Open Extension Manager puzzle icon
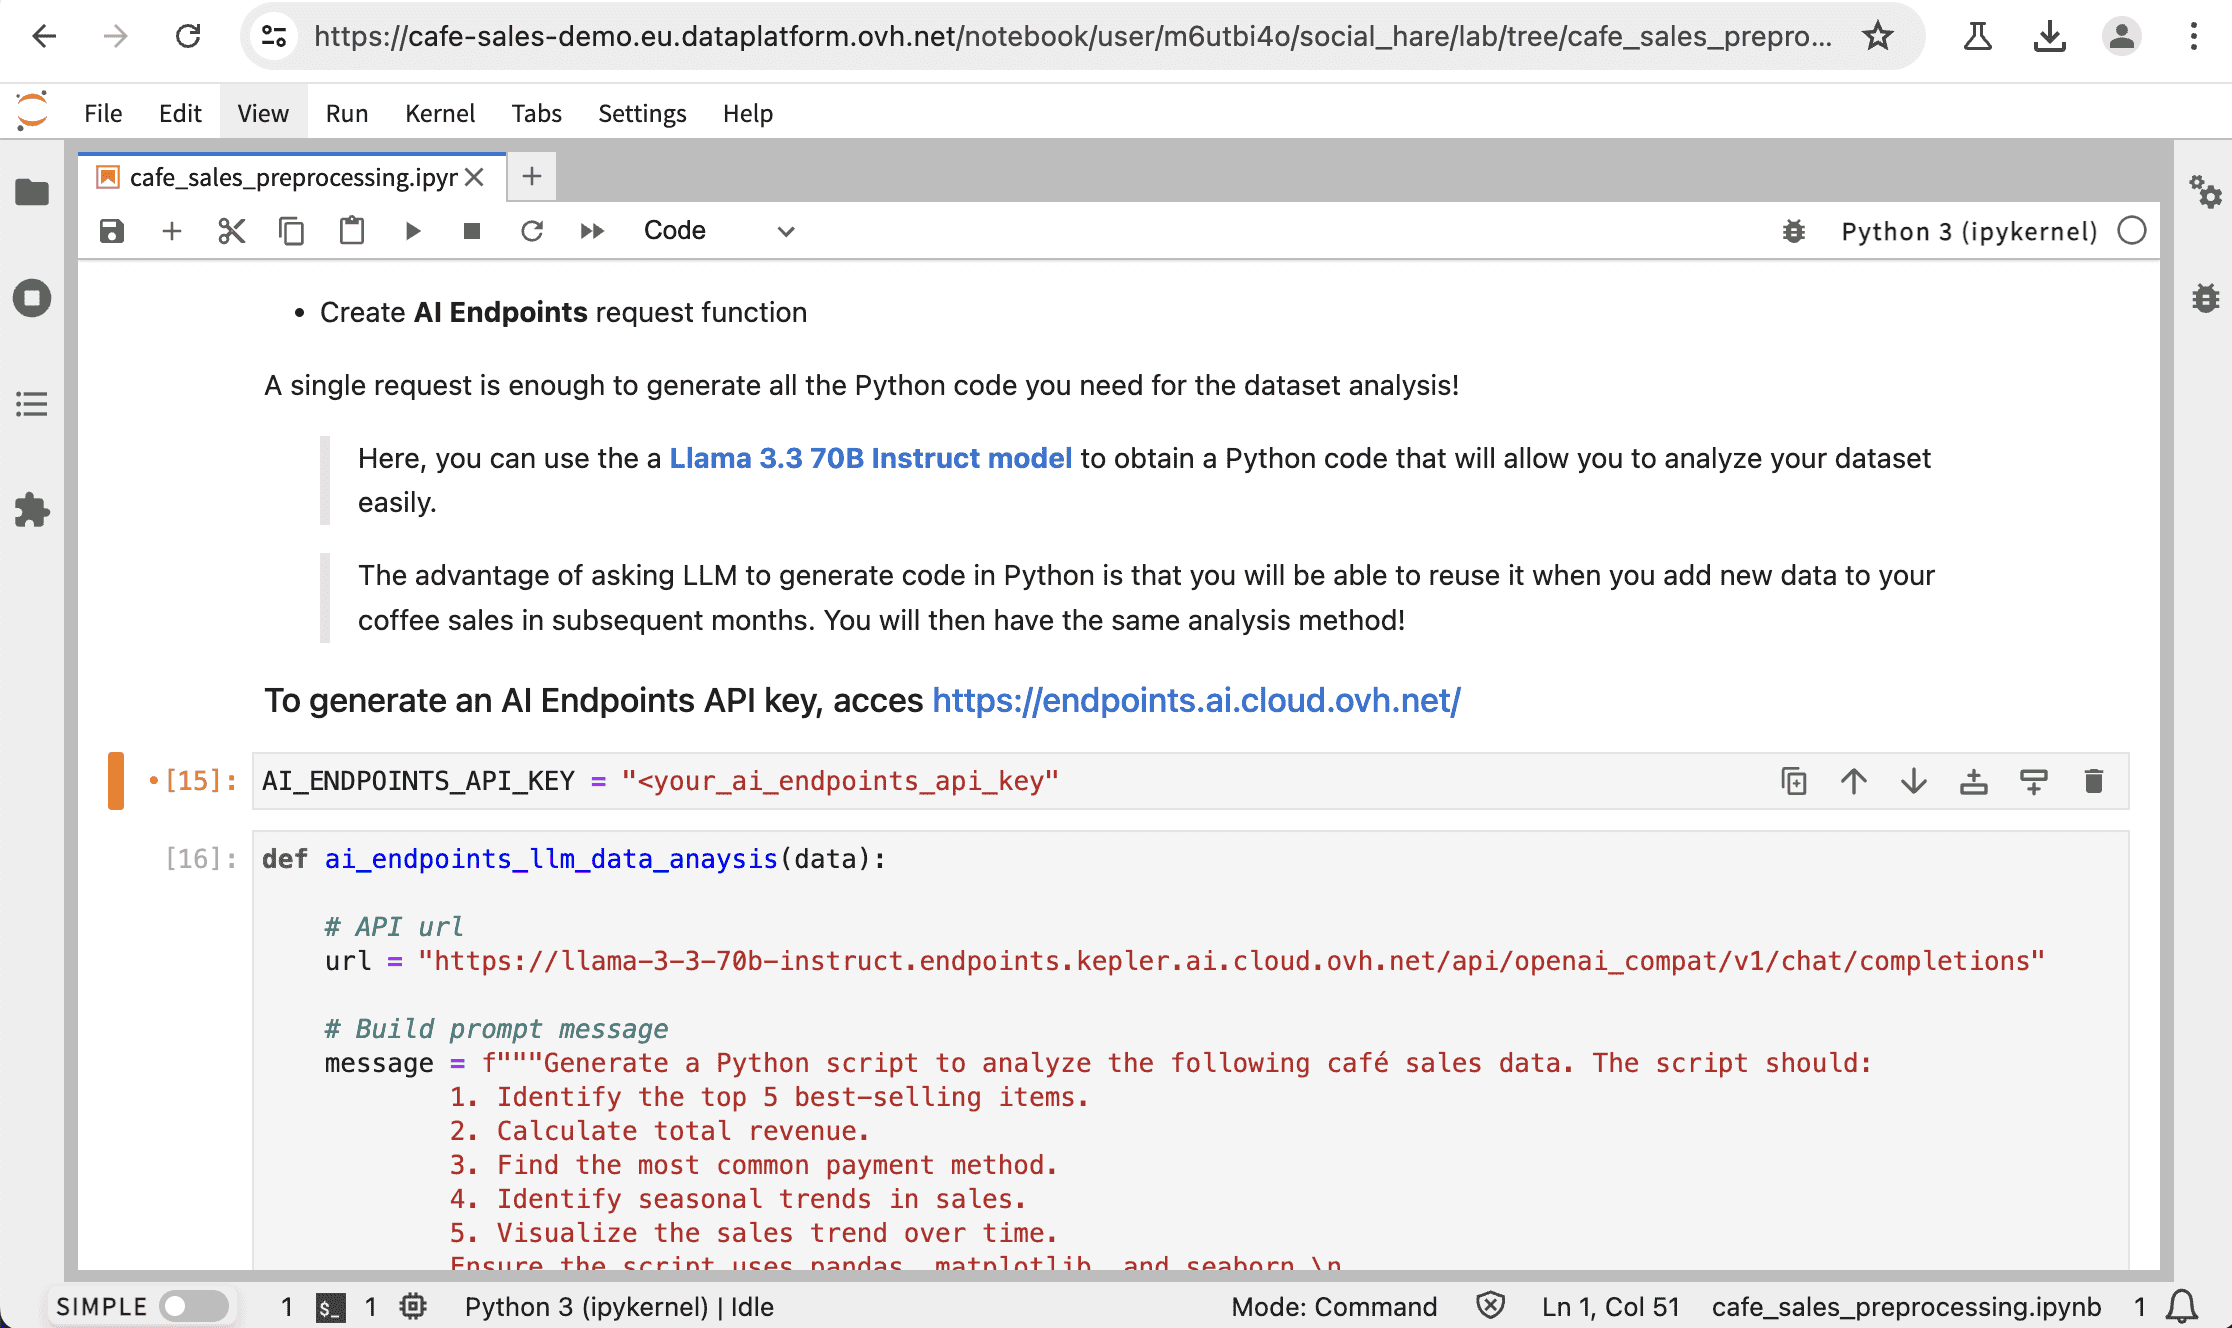The image size is (2232, 1328). point(32,510)
